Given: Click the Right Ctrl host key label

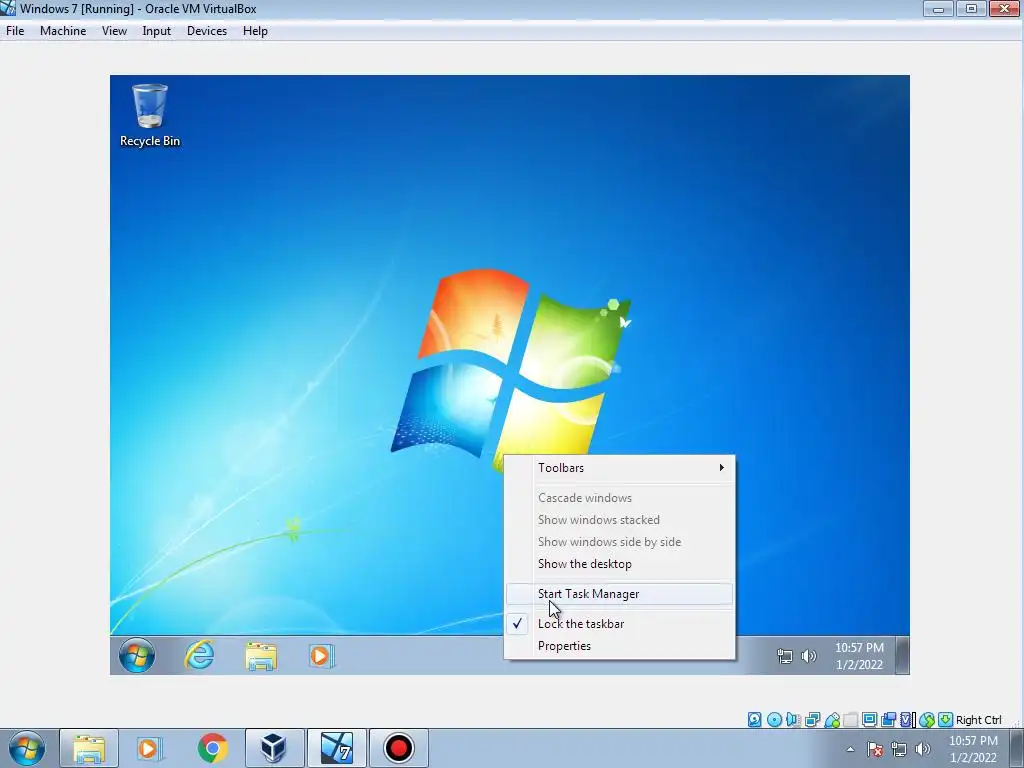Looking at the screenshot, I should click(978, 720).
